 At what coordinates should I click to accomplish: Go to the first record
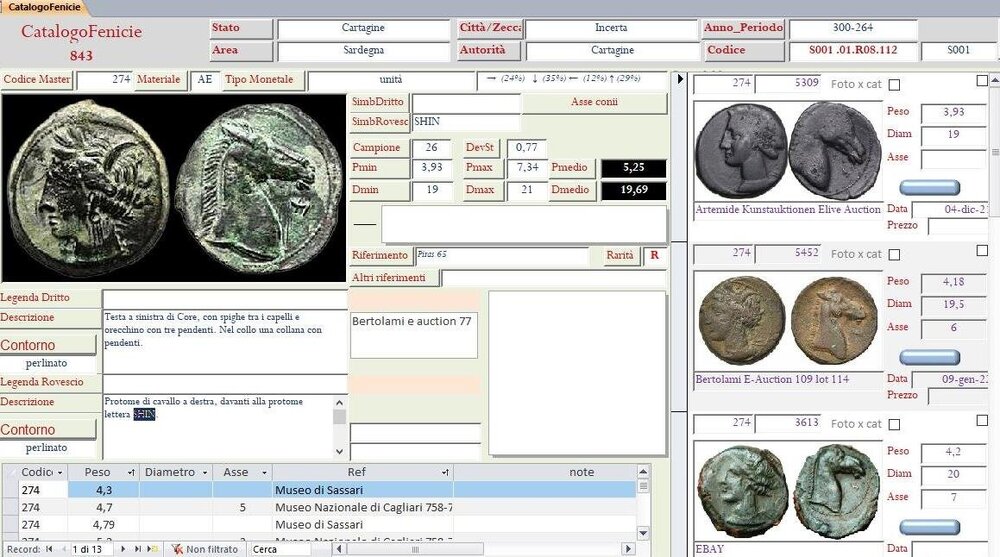(x=47, y=549)
